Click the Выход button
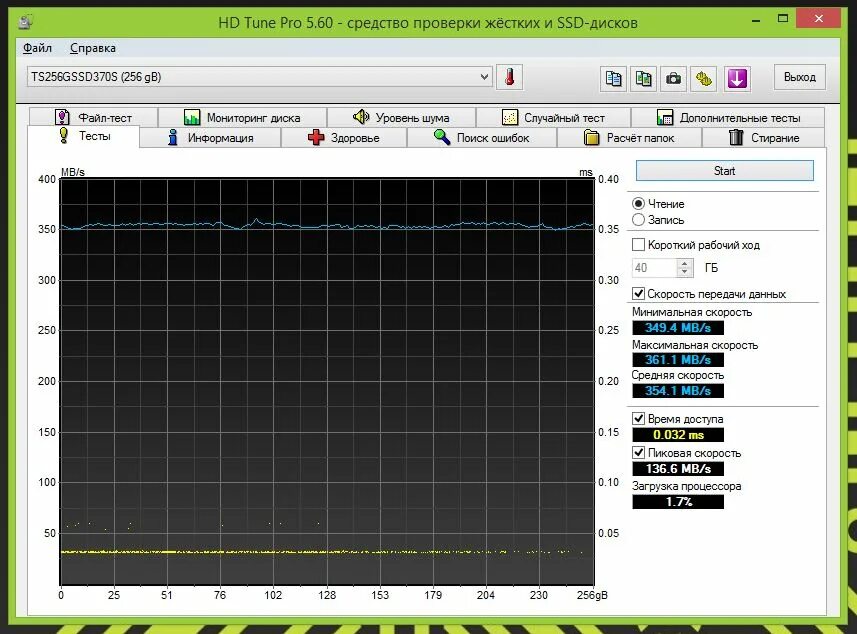Image resolution: width=857 pixels, height=634 pixels. [x=800, y=77]
